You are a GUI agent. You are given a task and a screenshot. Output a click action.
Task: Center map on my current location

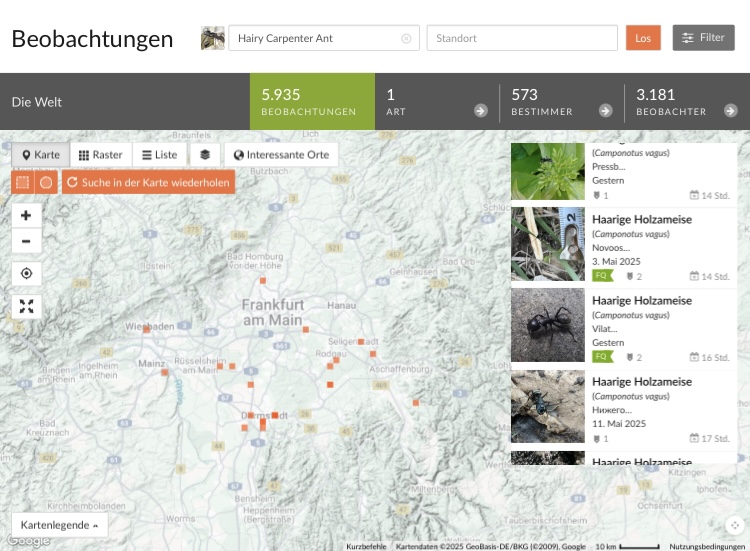coord(26,273)
